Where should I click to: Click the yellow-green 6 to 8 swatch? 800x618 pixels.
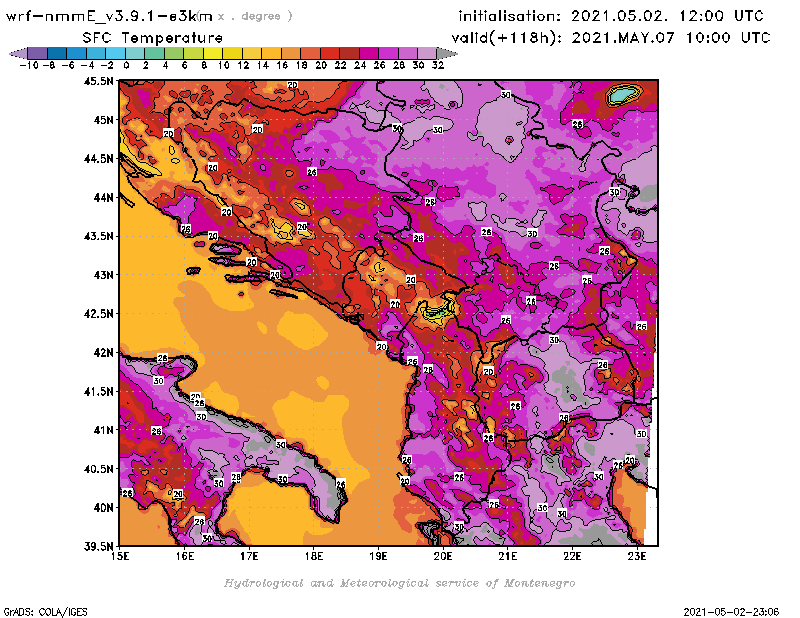(x=193, y=53)
